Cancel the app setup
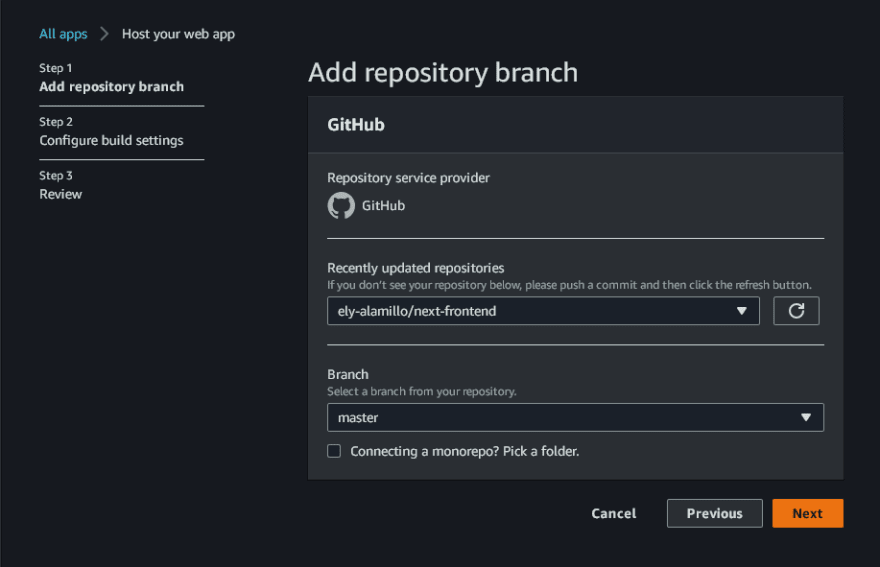Screen dimensions: 880x567 613,513
